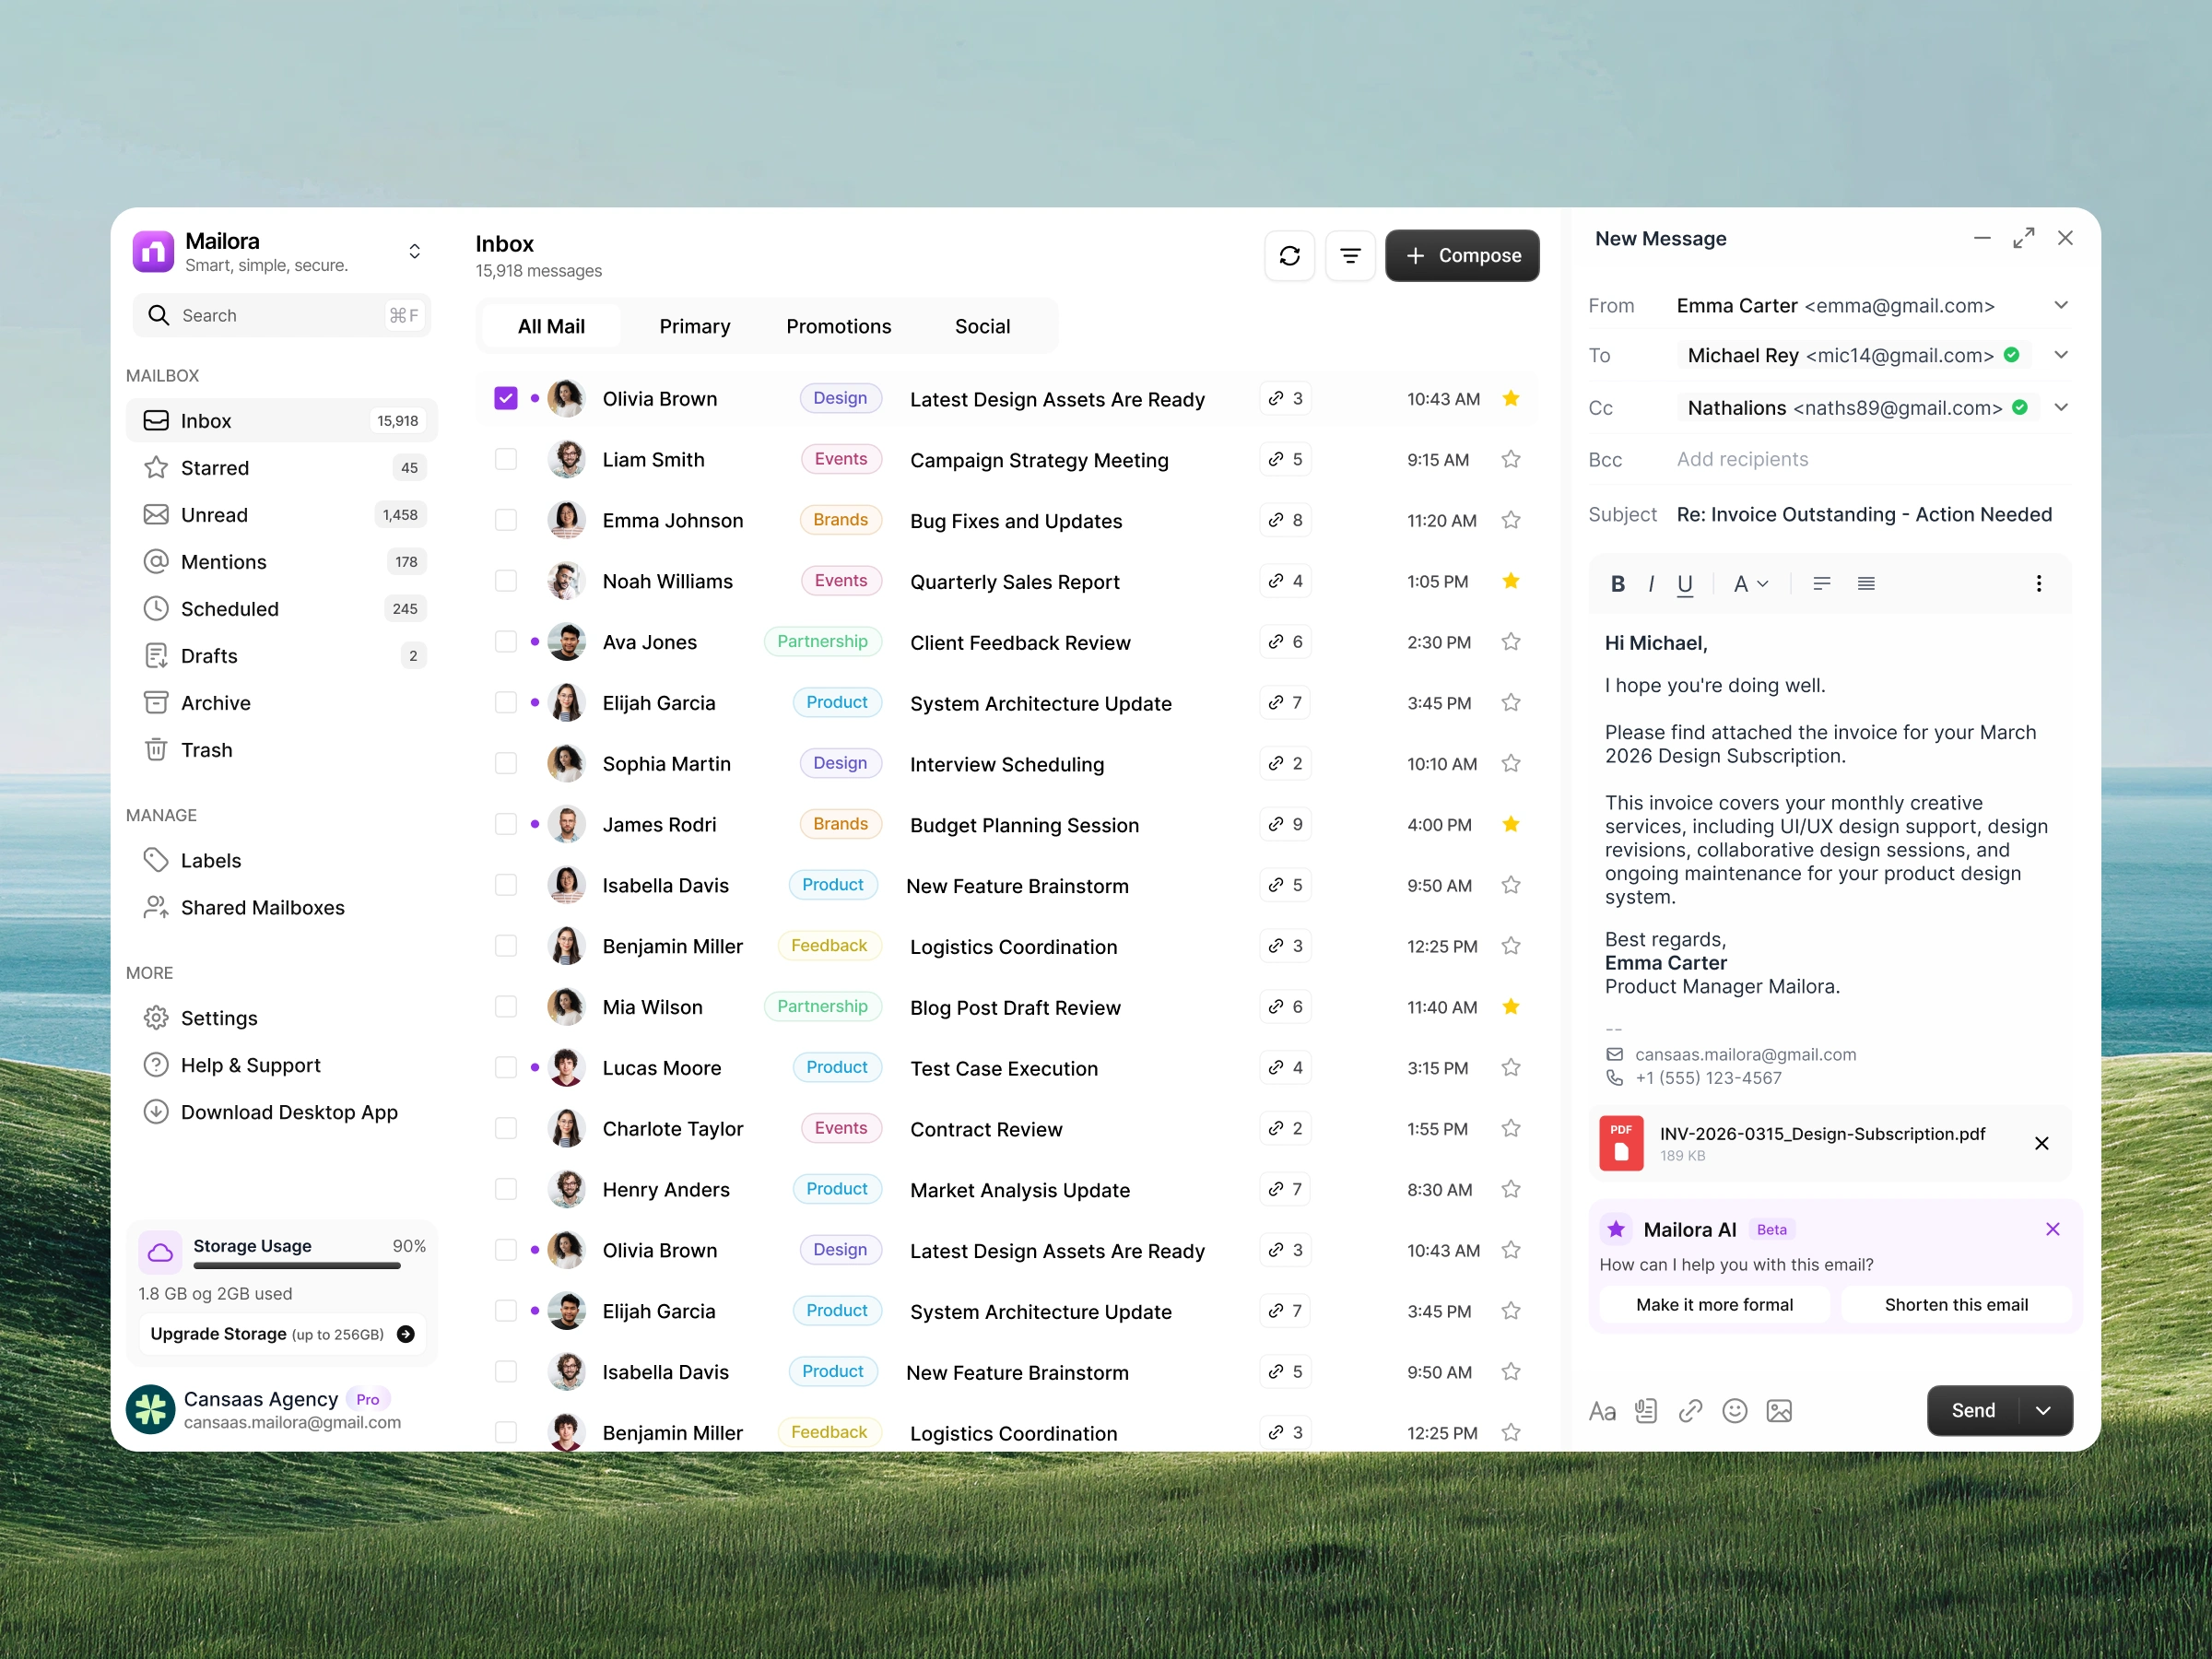Click 'Make it more formal' suggestion

coord(1714,1305)
